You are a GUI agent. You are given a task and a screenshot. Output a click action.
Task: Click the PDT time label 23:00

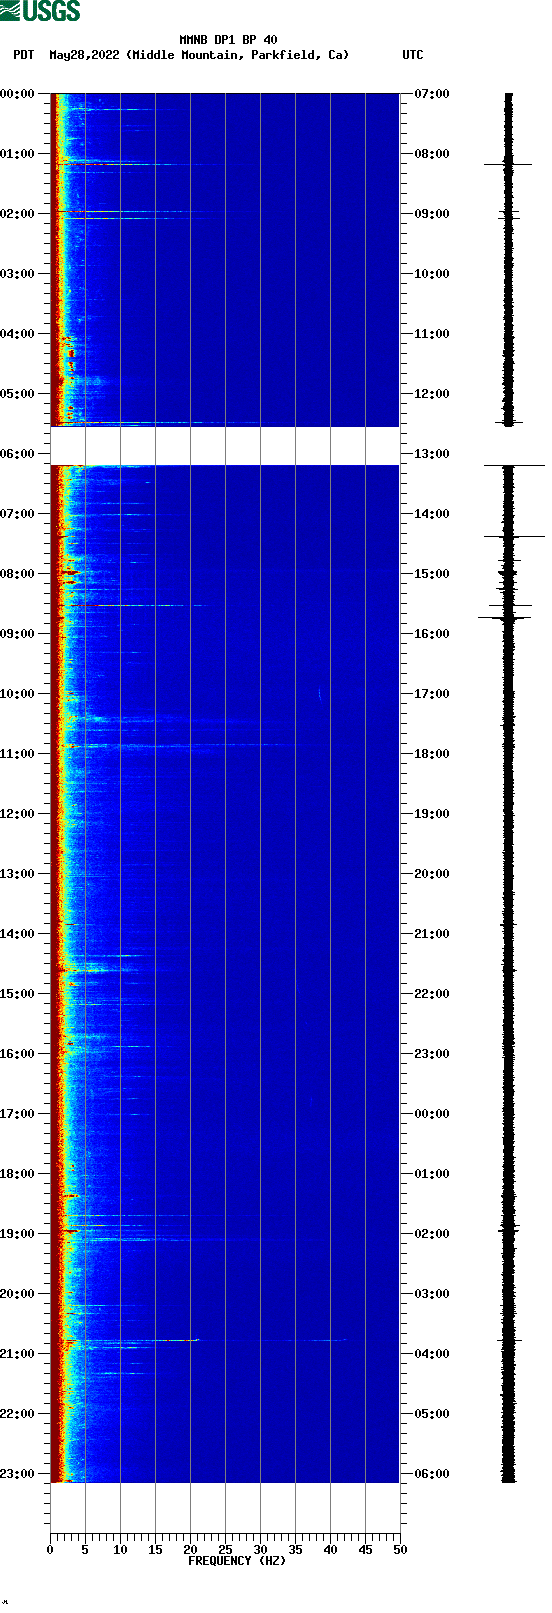[17, 1474]
